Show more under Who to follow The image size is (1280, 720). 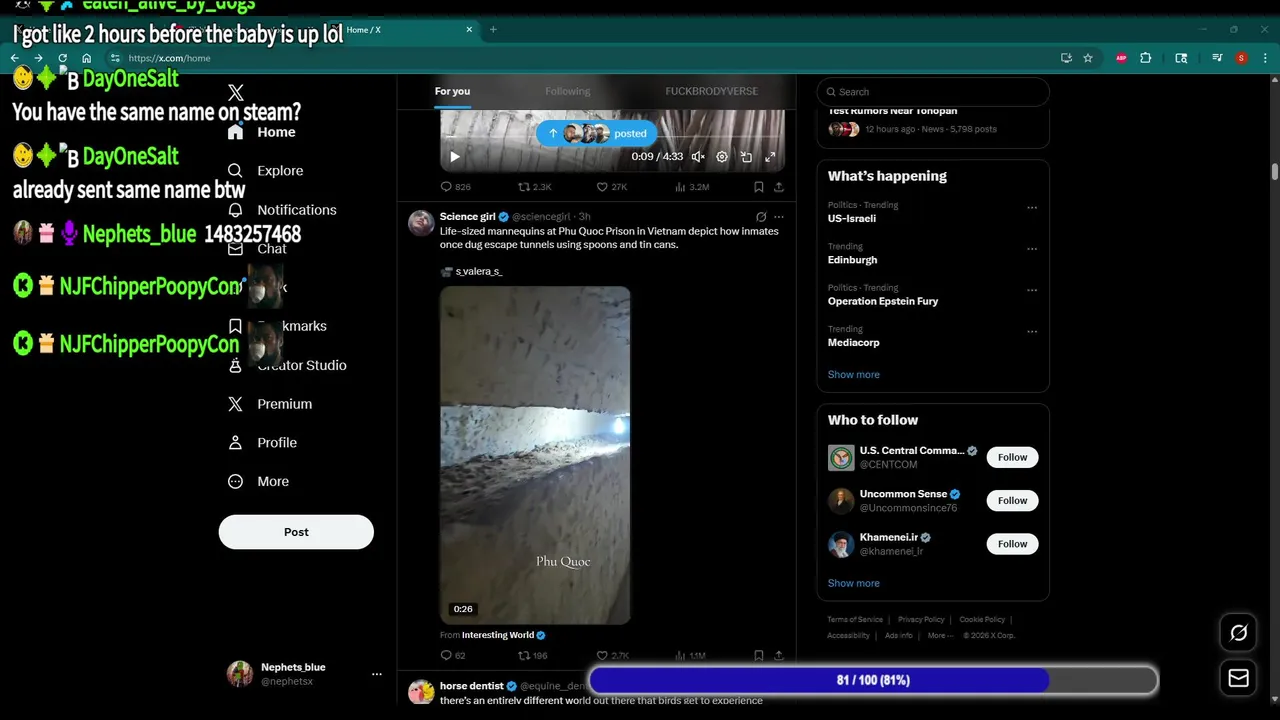[854, 583]
